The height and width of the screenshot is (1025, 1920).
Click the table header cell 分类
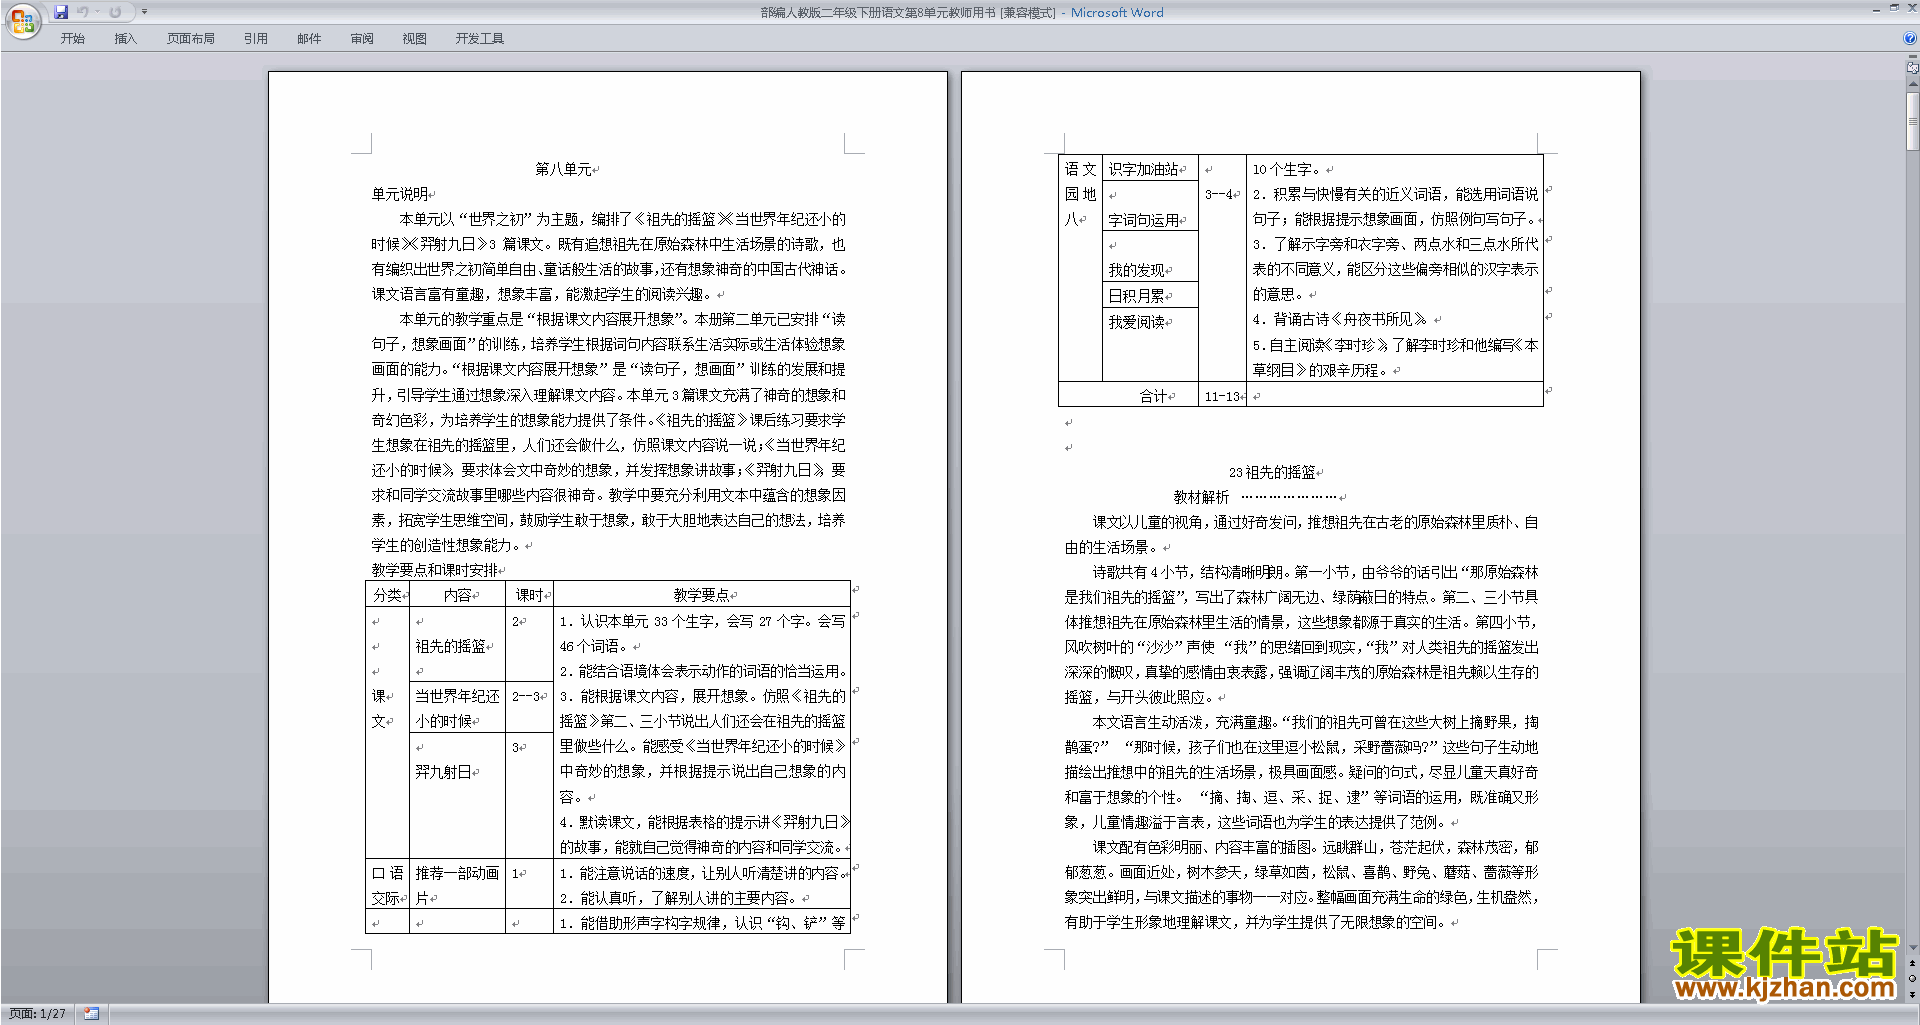tap(387, 595)
